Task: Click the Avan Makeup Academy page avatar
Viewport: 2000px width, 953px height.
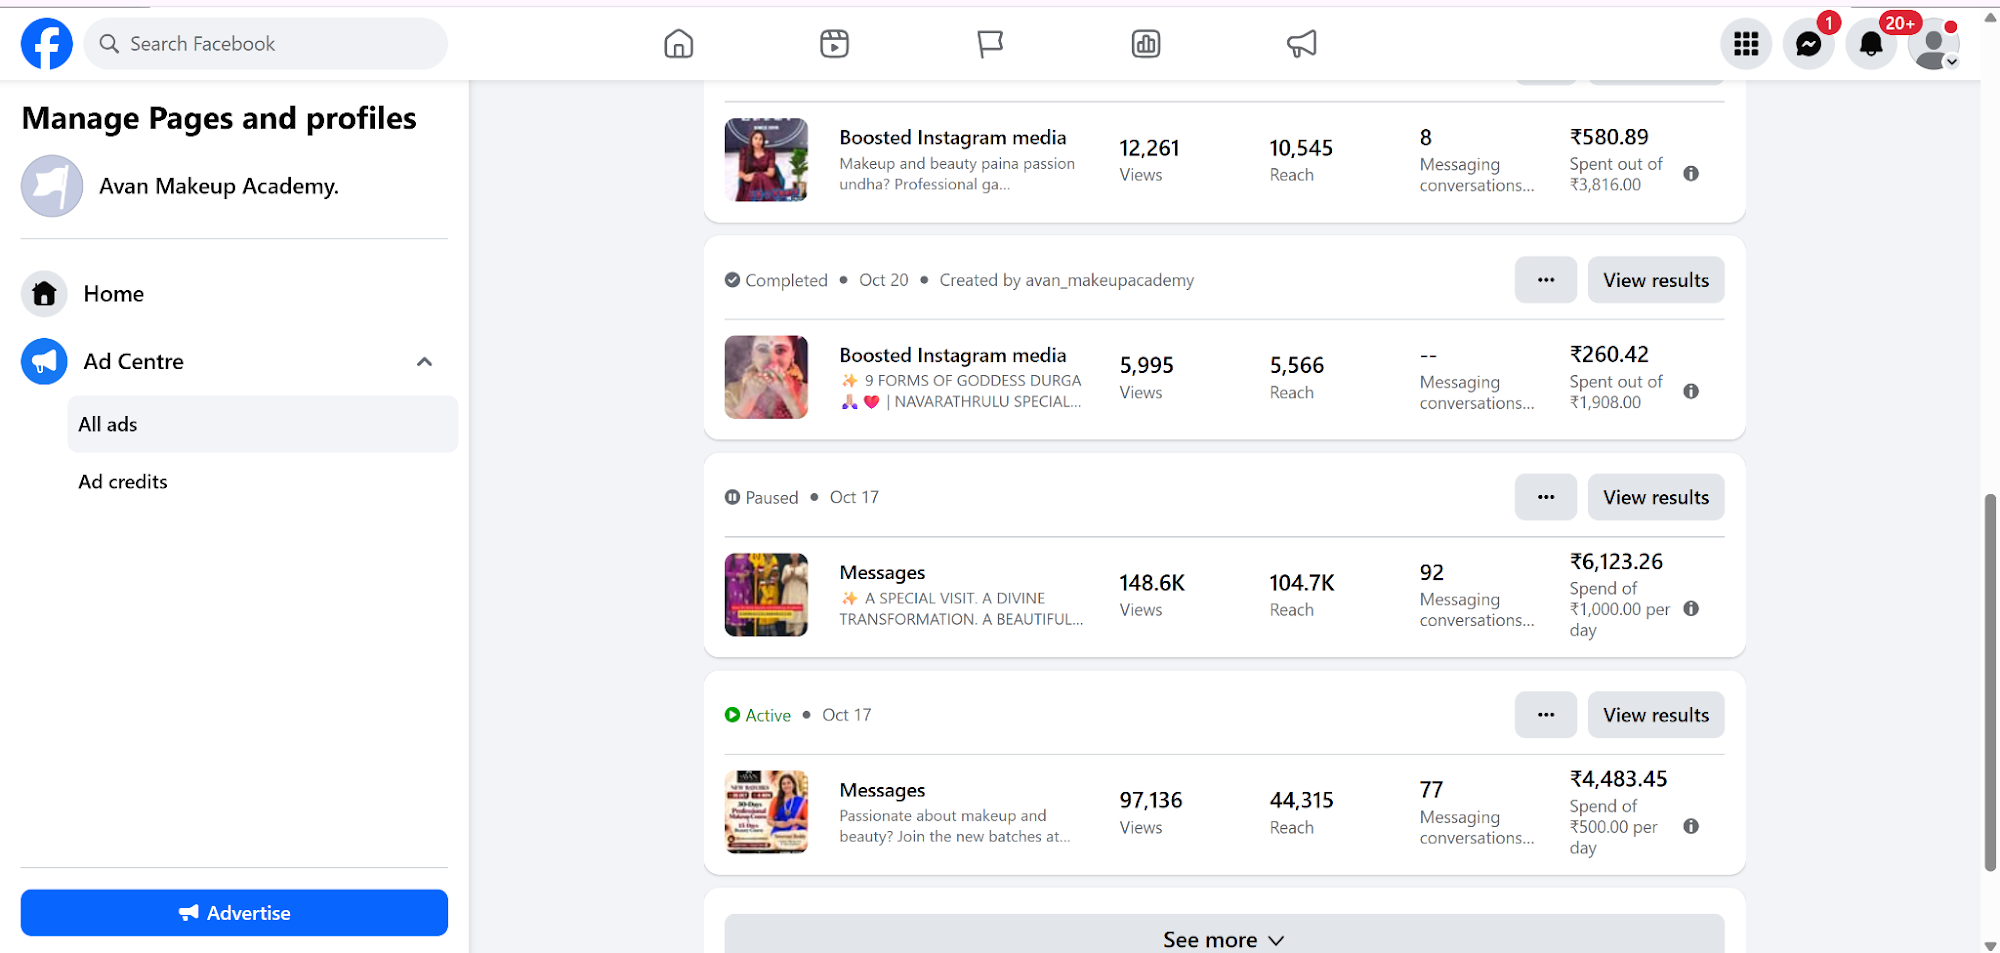Action: tap(52, 186)
